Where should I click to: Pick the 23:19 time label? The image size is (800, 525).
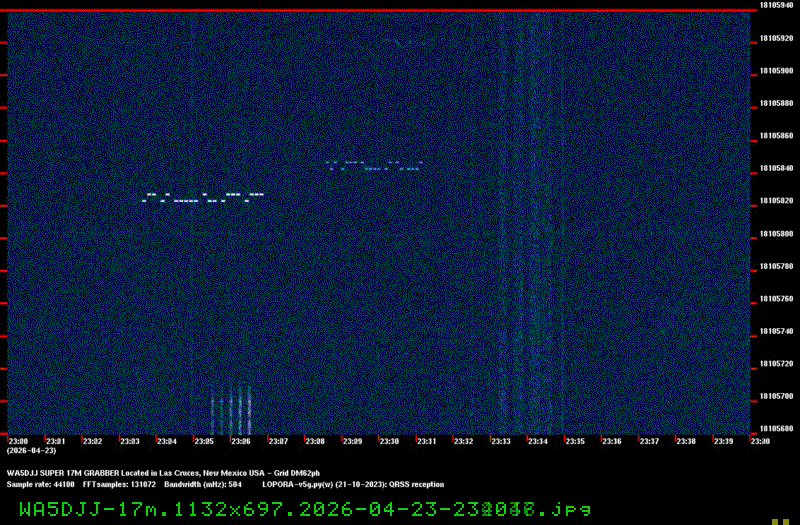point(723,441)
